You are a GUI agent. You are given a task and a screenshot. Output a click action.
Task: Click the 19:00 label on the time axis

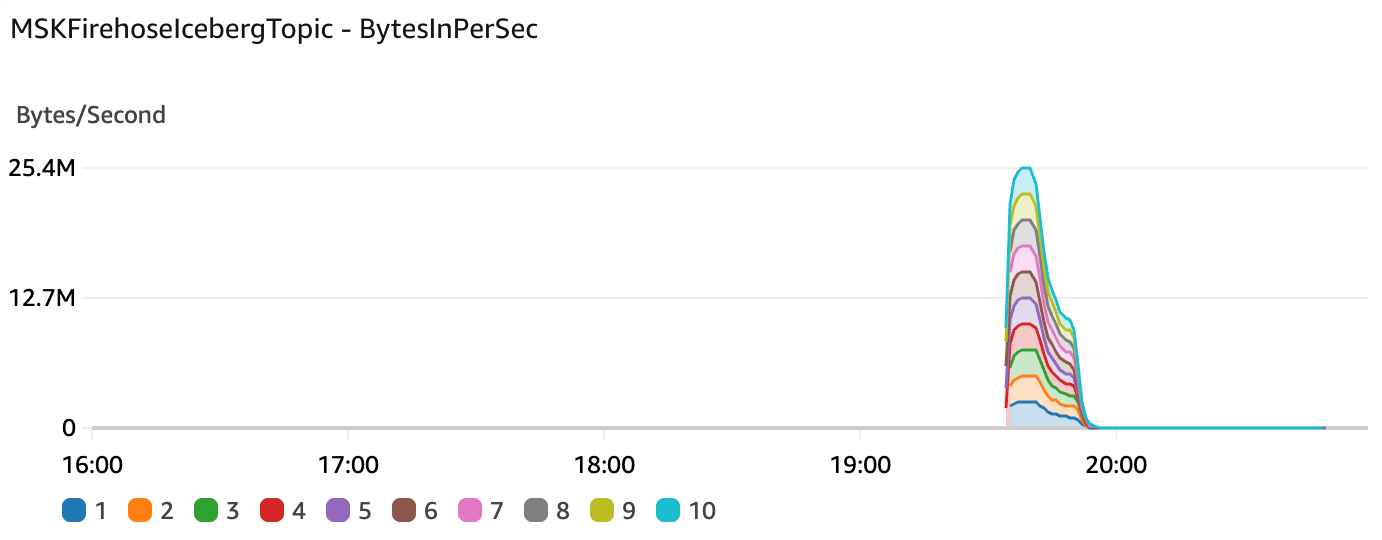pyautogui.click(x=860, y=465)
